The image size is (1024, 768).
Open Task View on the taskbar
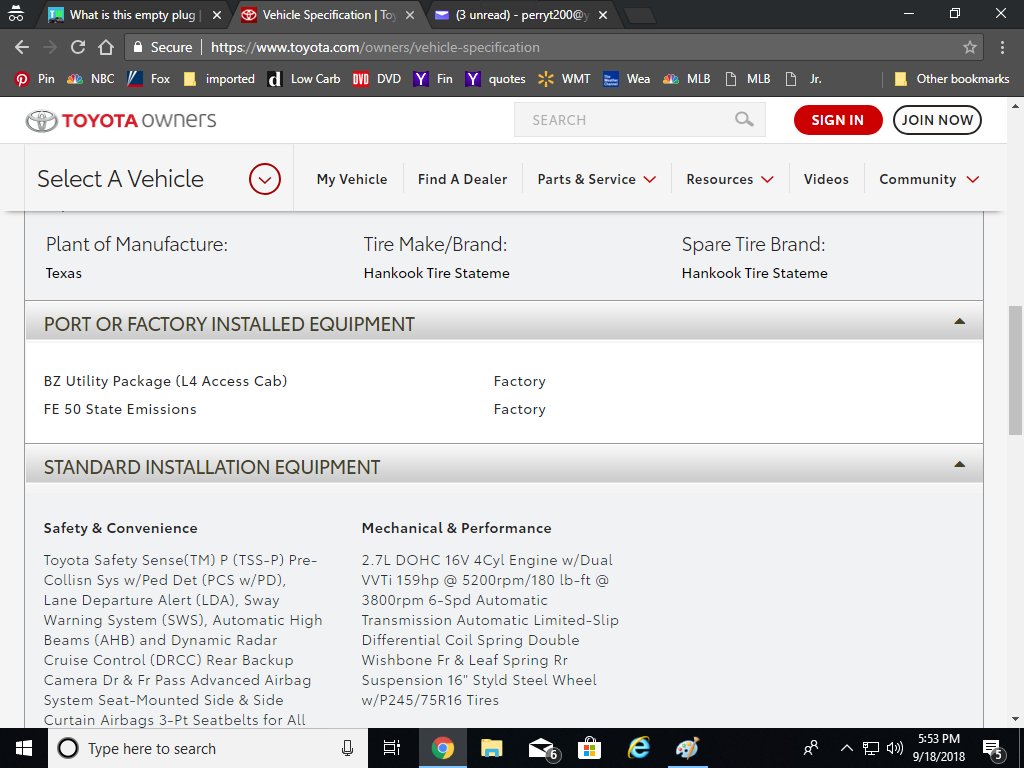[x=392, y=748]
